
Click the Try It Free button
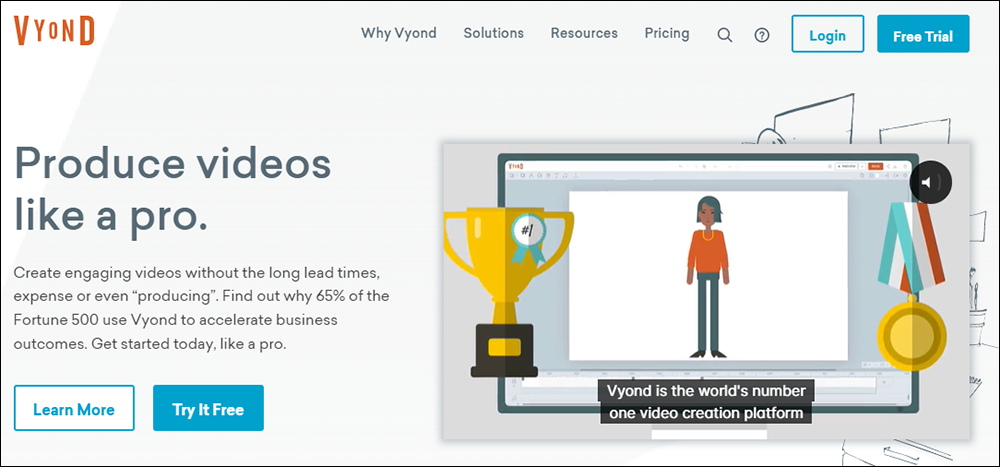[208, 408]
